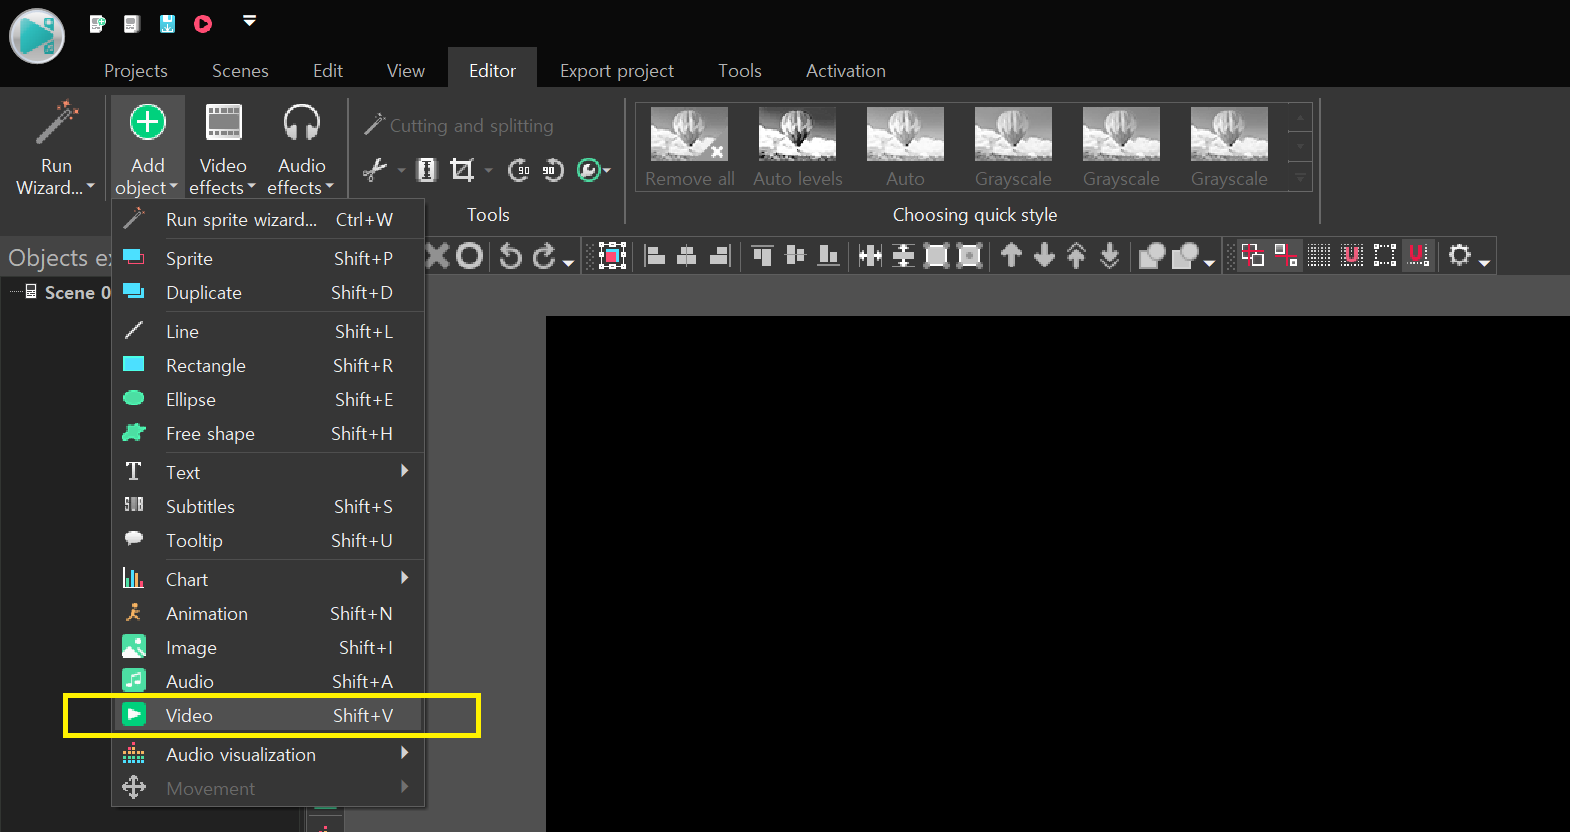This screenshot has height=832, width=1570.
Task: Click the Run Wizard button
Action: pyautogui.click(x=56, y=150)
